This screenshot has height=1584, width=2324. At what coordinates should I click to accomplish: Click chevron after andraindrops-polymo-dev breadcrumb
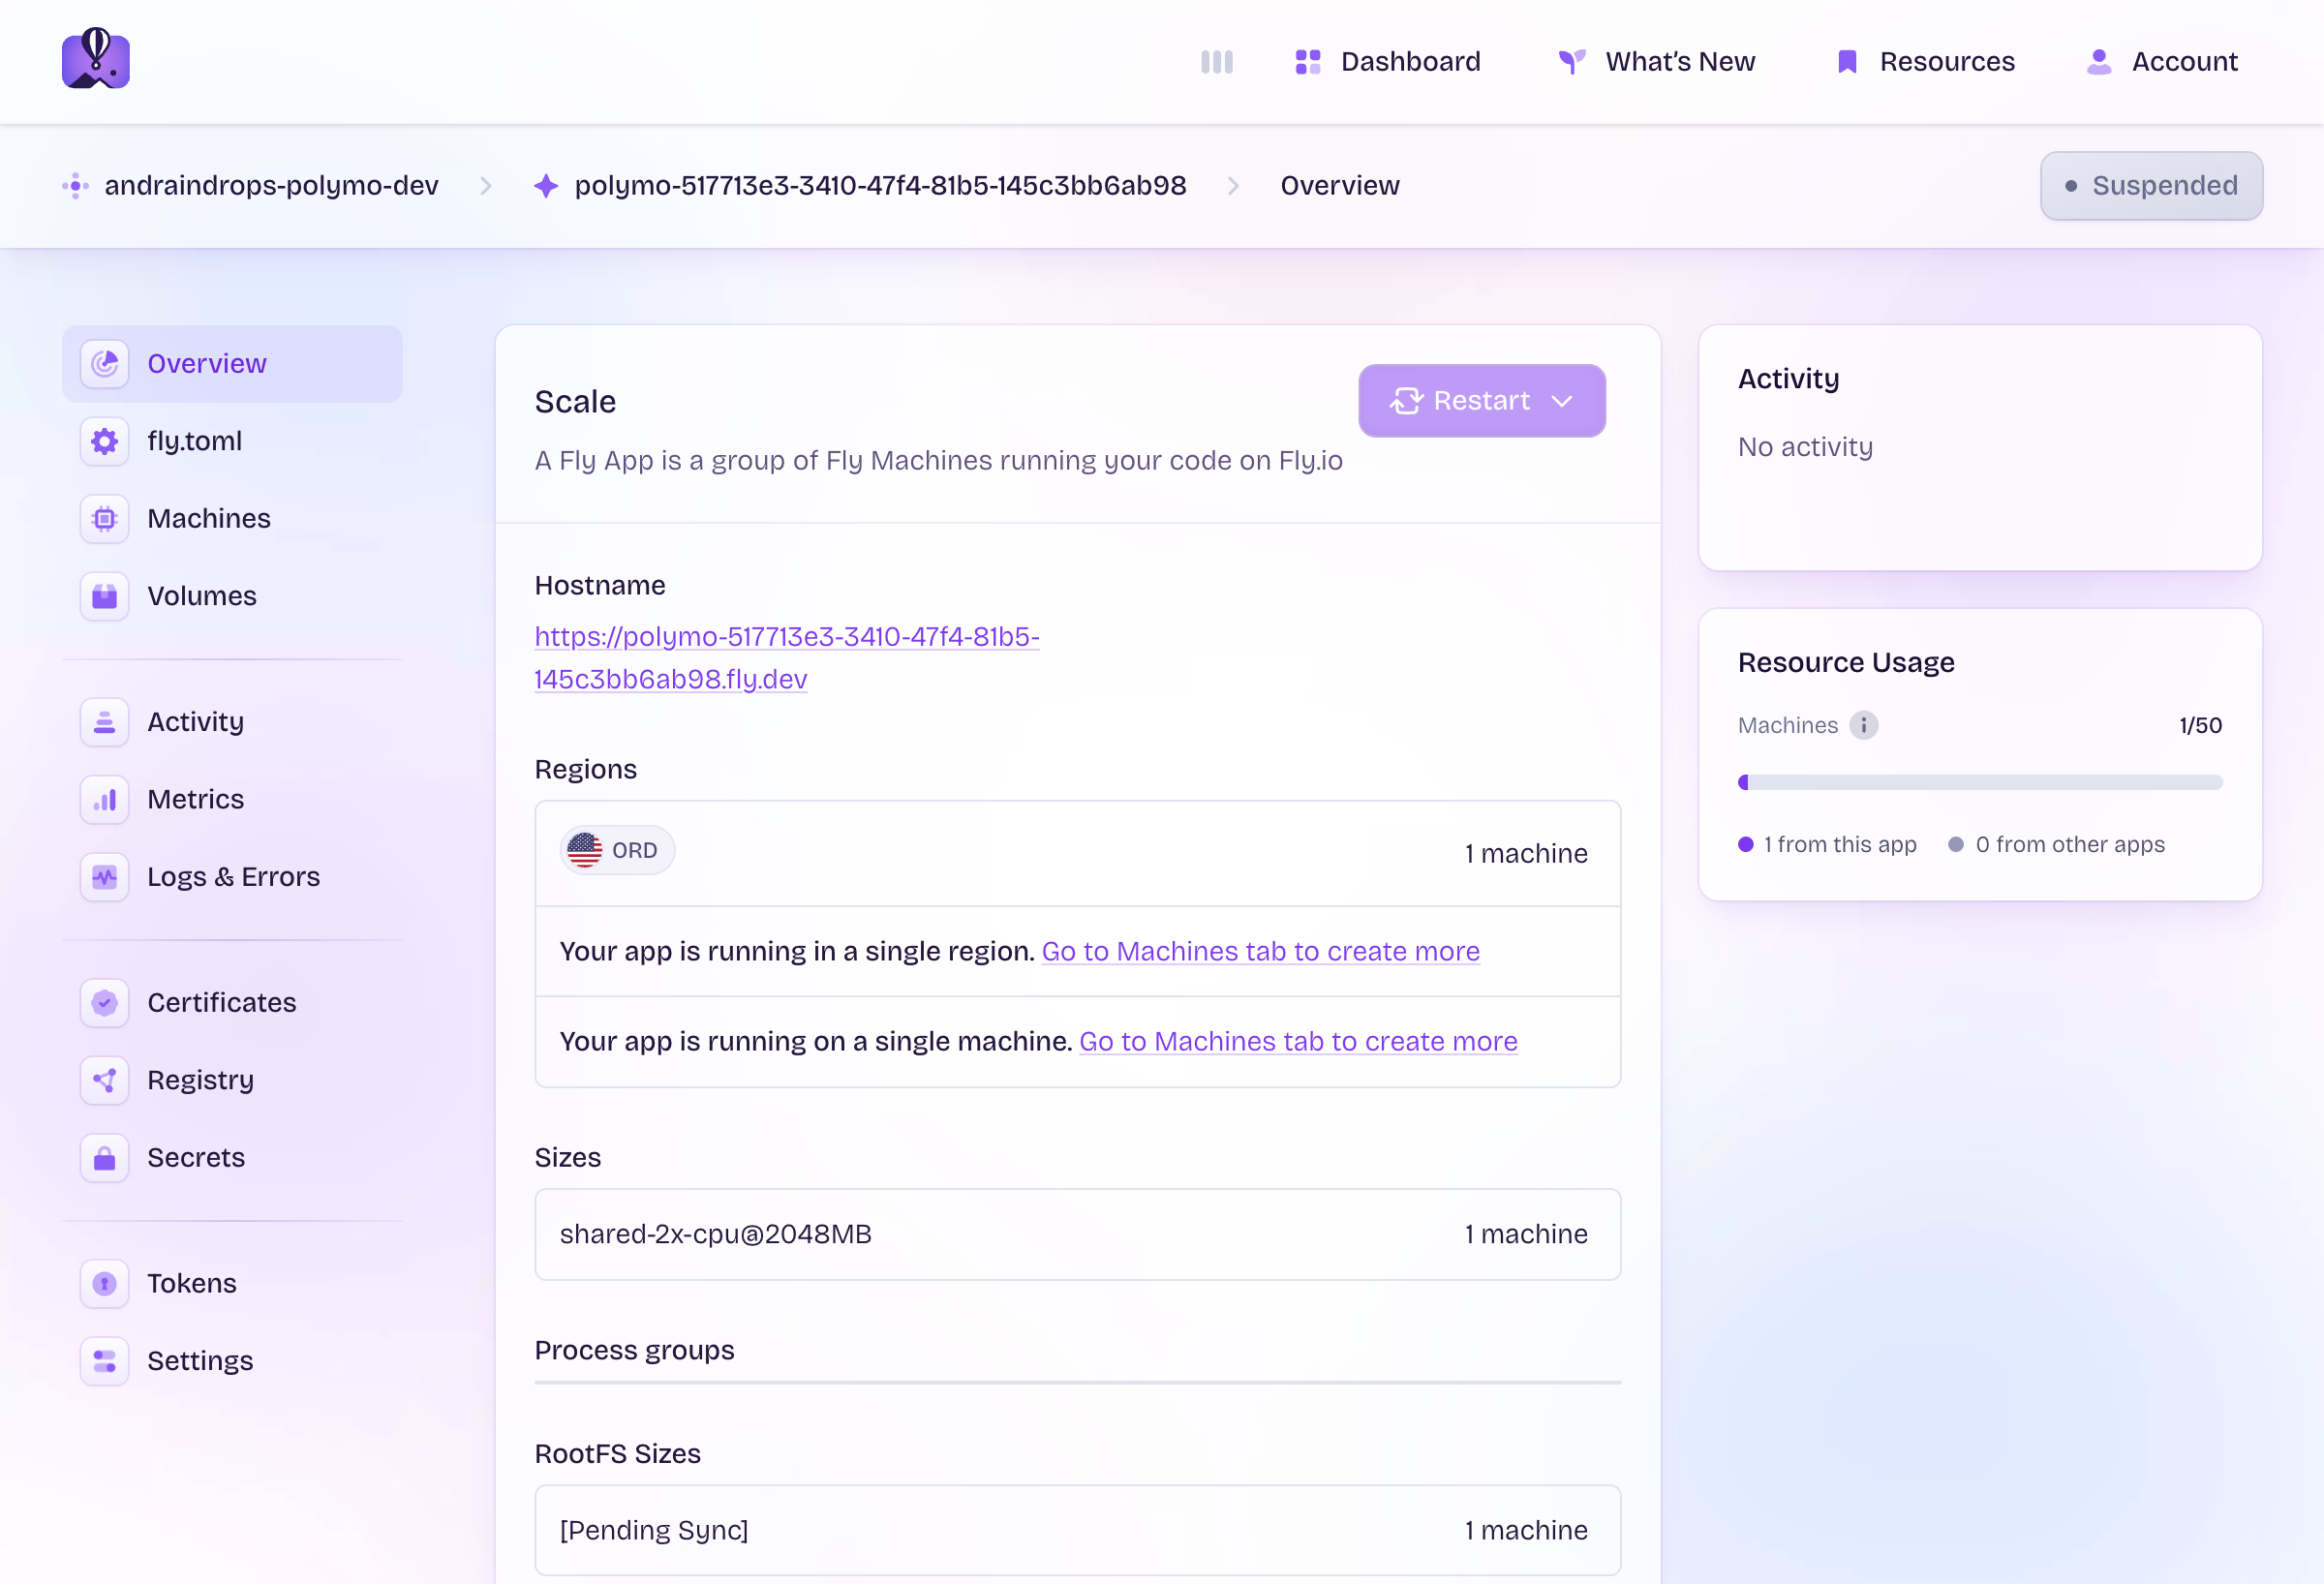coord(486,186)
